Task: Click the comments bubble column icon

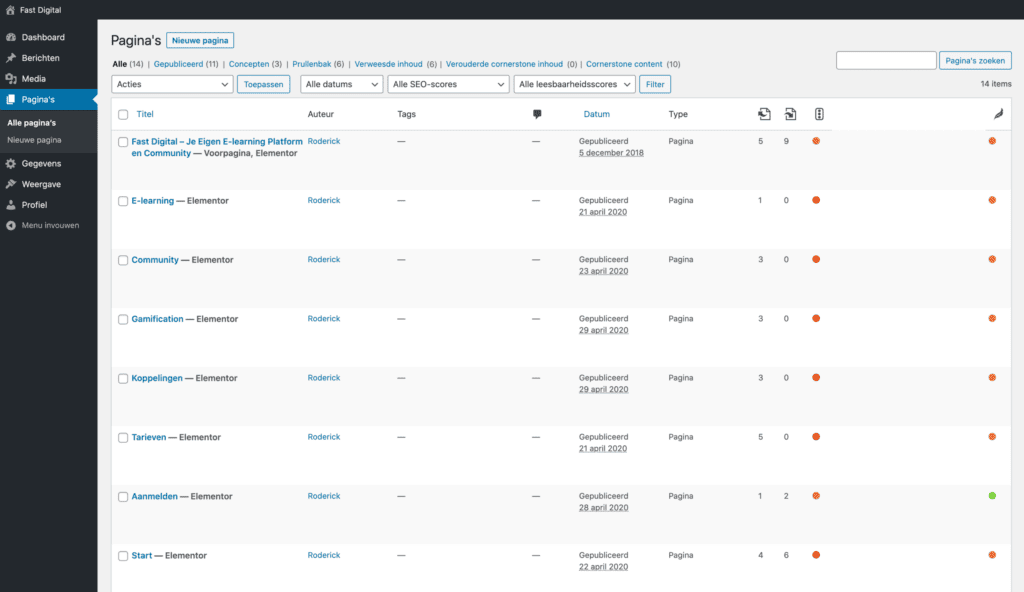Action: pyautogui.click(x=537, y=115)
